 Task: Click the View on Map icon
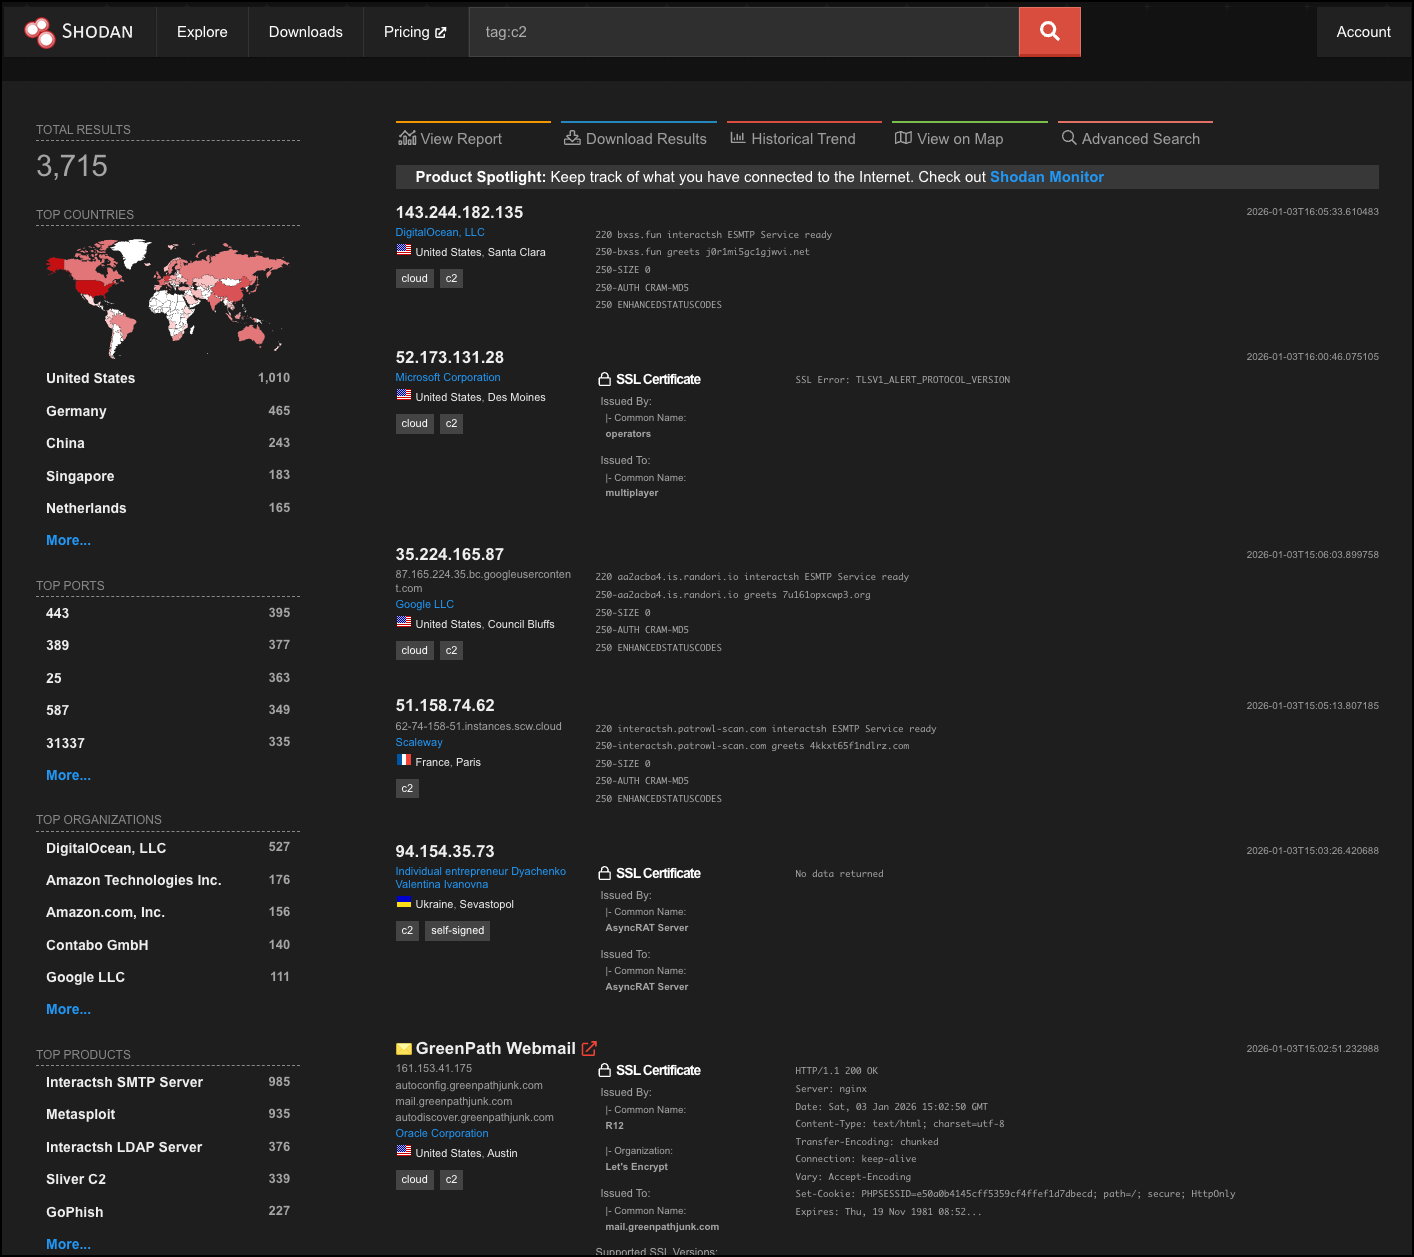click(903, 138)
